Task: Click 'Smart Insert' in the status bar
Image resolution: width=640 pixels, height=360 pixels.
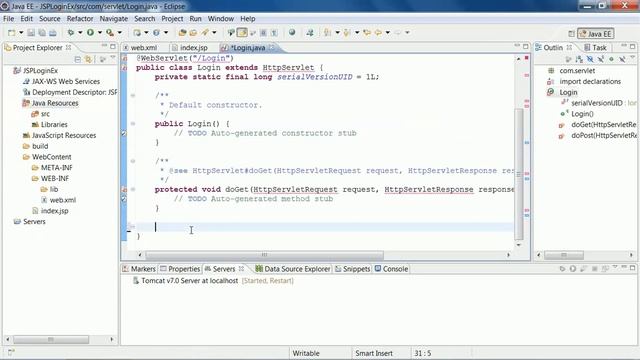Action: coord(373,353)
